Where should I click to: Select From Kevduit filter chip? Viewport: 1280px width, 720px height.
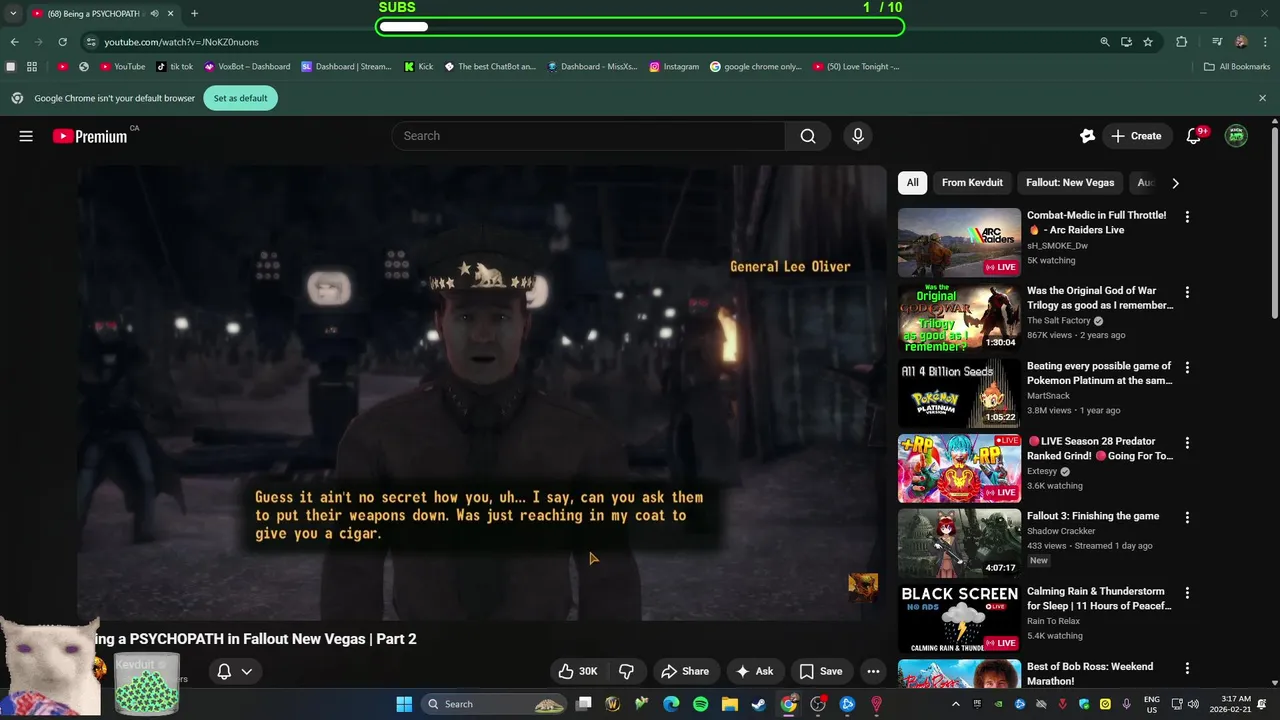[972, 183]
